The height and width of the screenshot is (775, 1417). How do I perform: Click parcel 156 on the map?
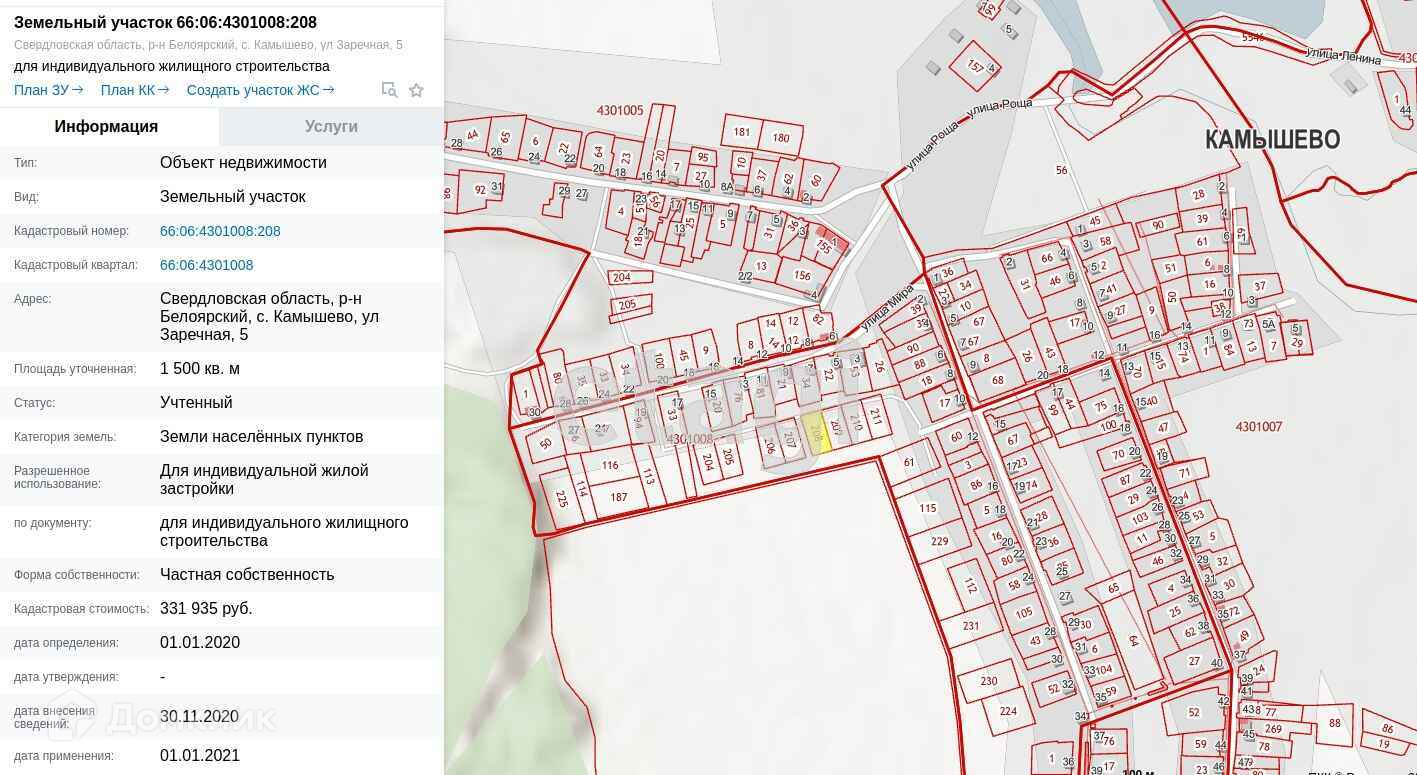[x=802, y=276]
